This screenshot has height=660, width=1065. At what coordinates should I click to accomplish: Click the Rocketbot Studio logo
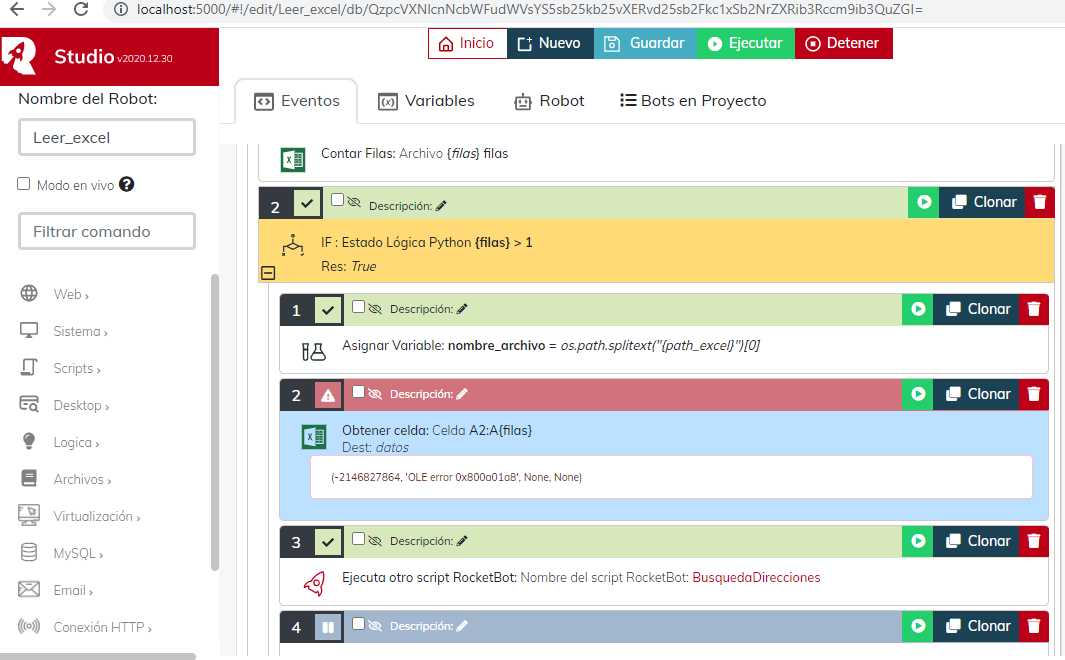tap(19, 56)
